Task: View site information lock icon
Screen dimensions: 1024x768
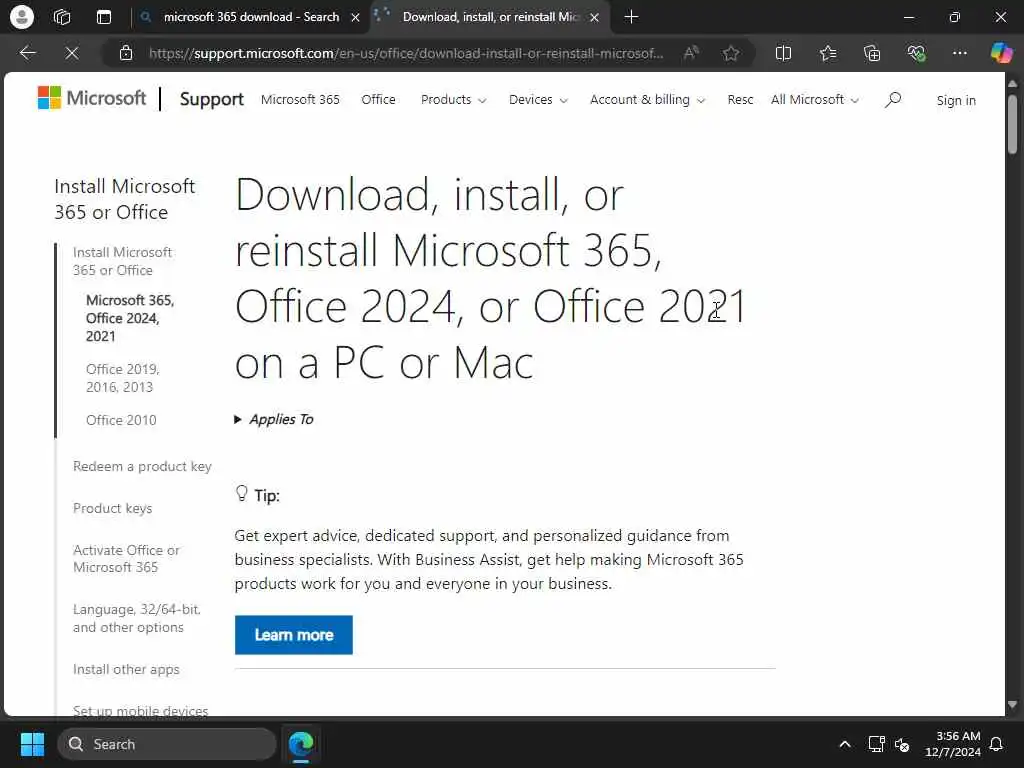Action: coord(126,53)
